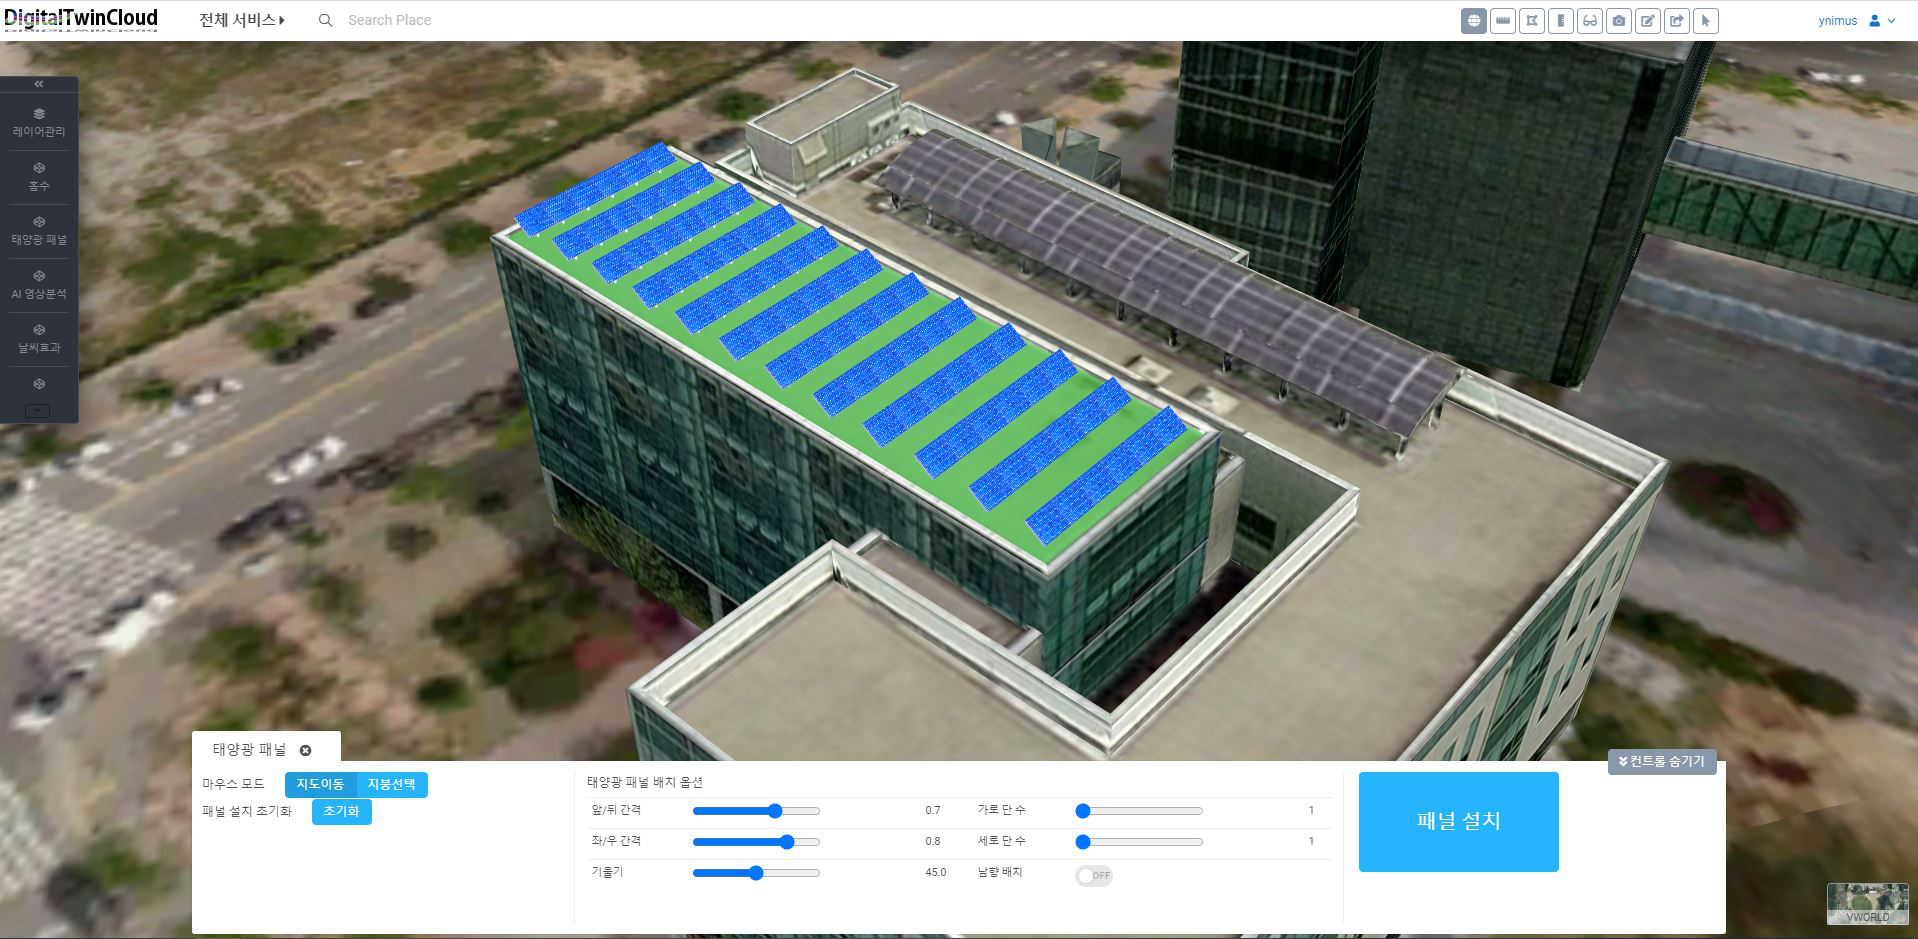Image resolution: width=1918 pixels, height=939 pixels.
Task: Click the 초기화 reset button
Action: [x=341, y=811]
